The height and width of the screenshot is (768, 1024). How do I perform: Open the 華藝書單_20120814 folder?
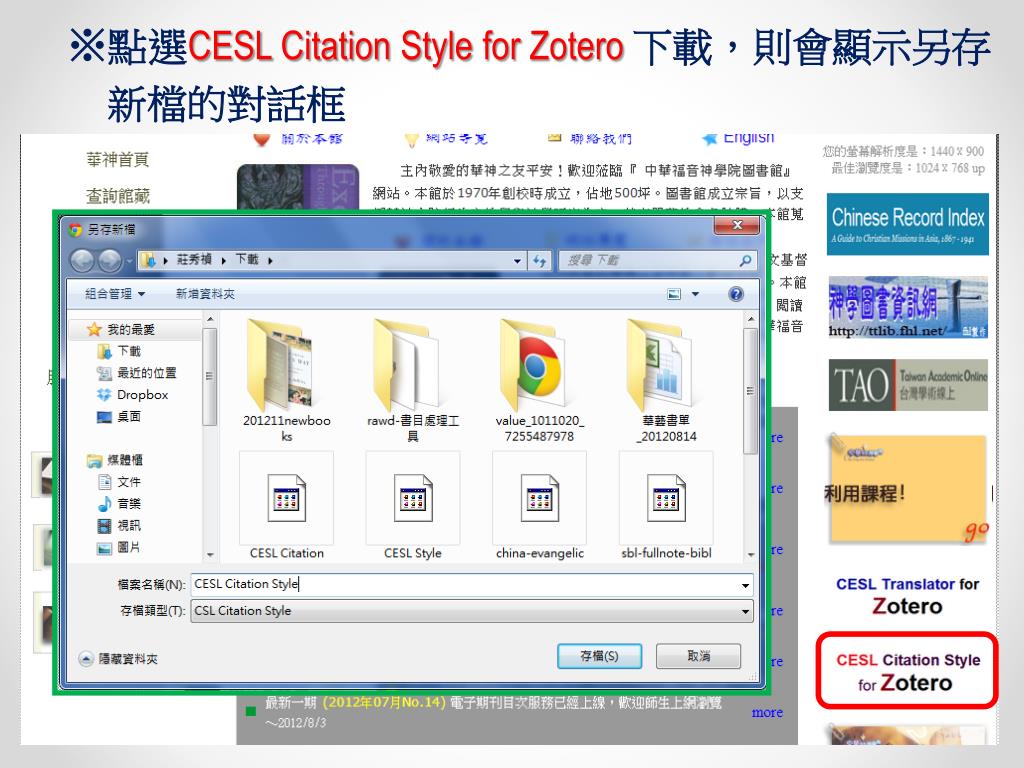point(665,381)
